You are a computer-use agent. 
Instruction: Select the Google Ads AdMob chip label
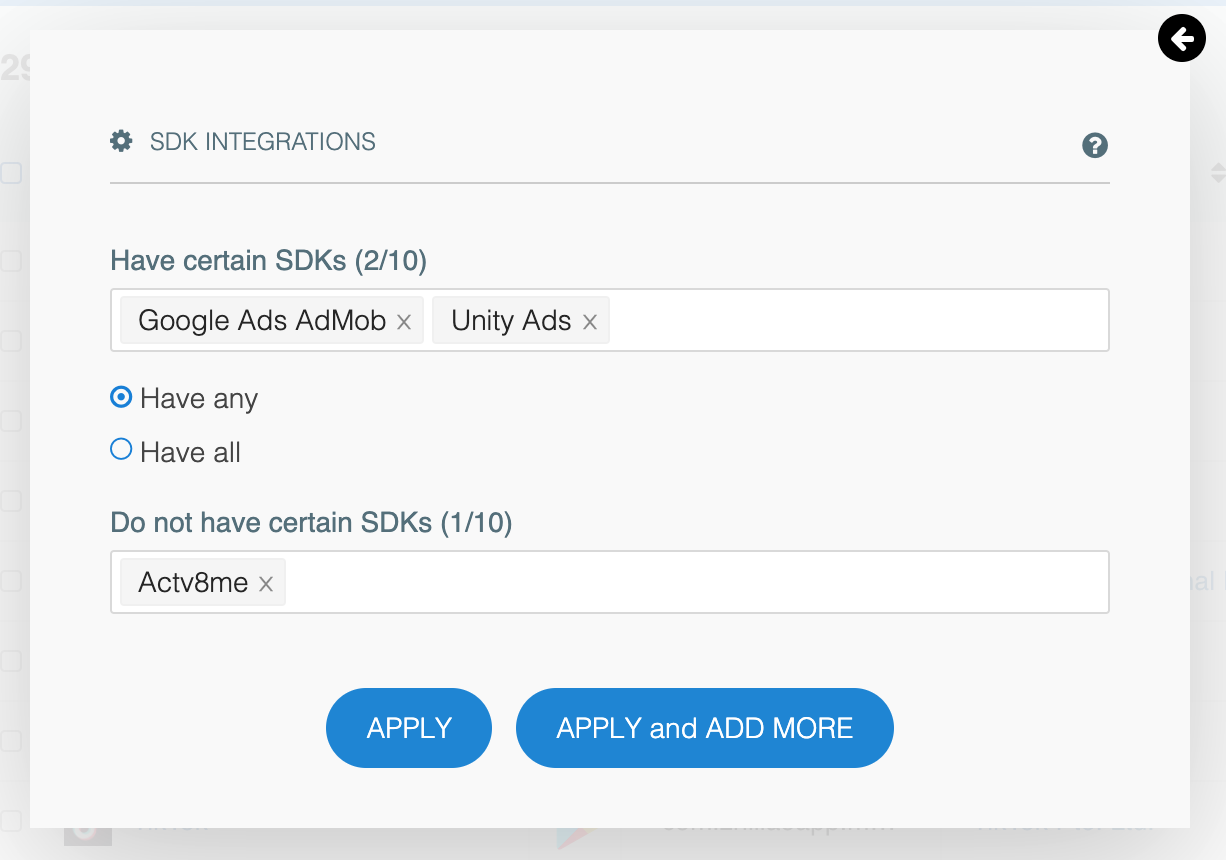[262, 320]
